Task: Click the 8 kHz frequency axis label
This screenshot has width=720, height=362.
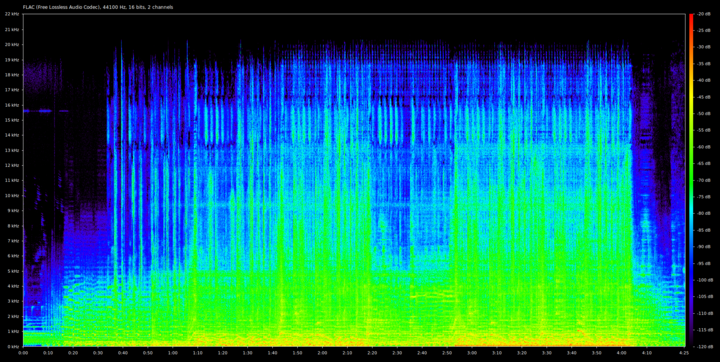Action: tap(12, 226)
